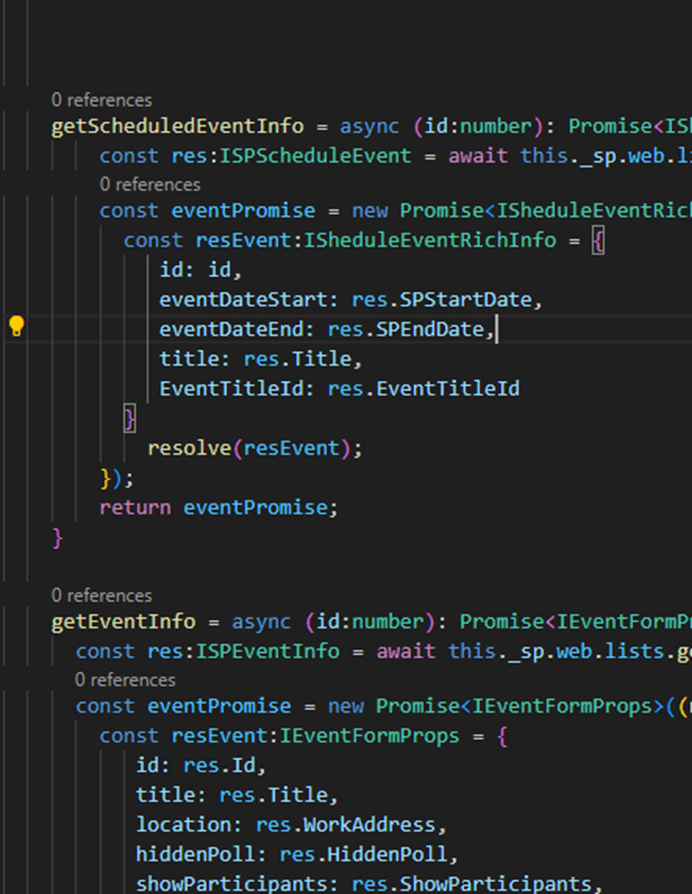Click 'ISPEventInfo' type annotation
This screenshot has height=894, width=692.
coord(267,651)
